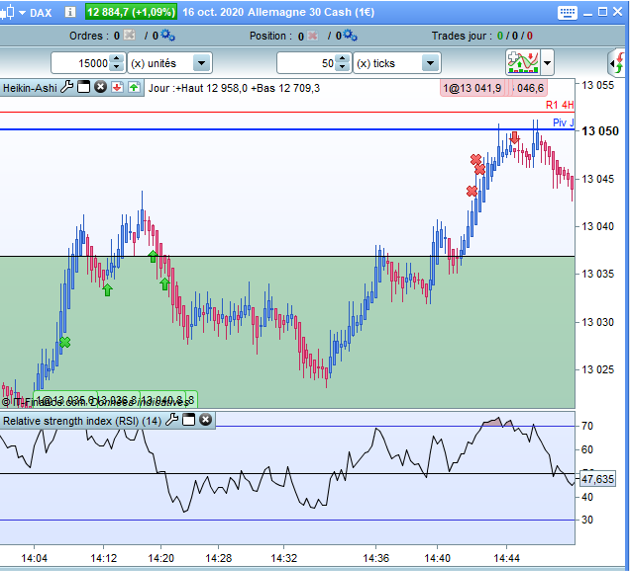Open Heikin-Ashi settings wrench icon
Image resolution: width=630 pixels, height=571 pixels.
(x=67, y=87)
